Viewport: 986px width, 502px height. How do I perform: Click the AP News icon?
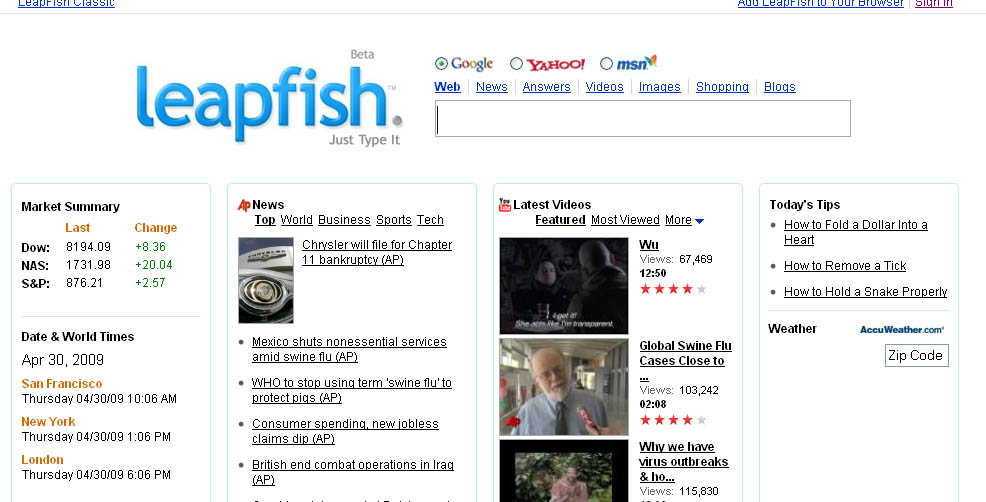(243, 205)
